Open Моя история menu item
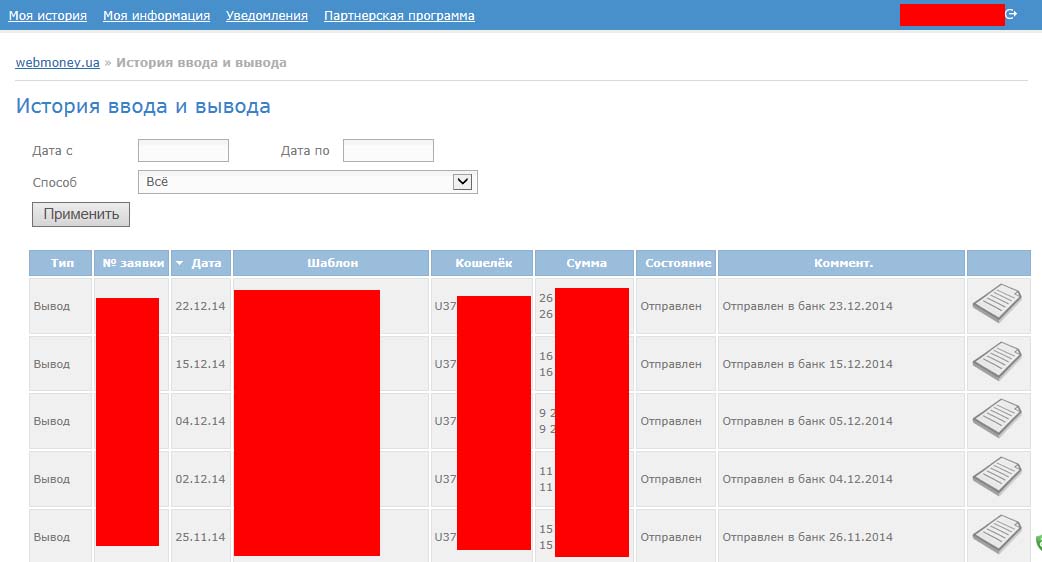The image size is (1042, 562). point(47,16)
